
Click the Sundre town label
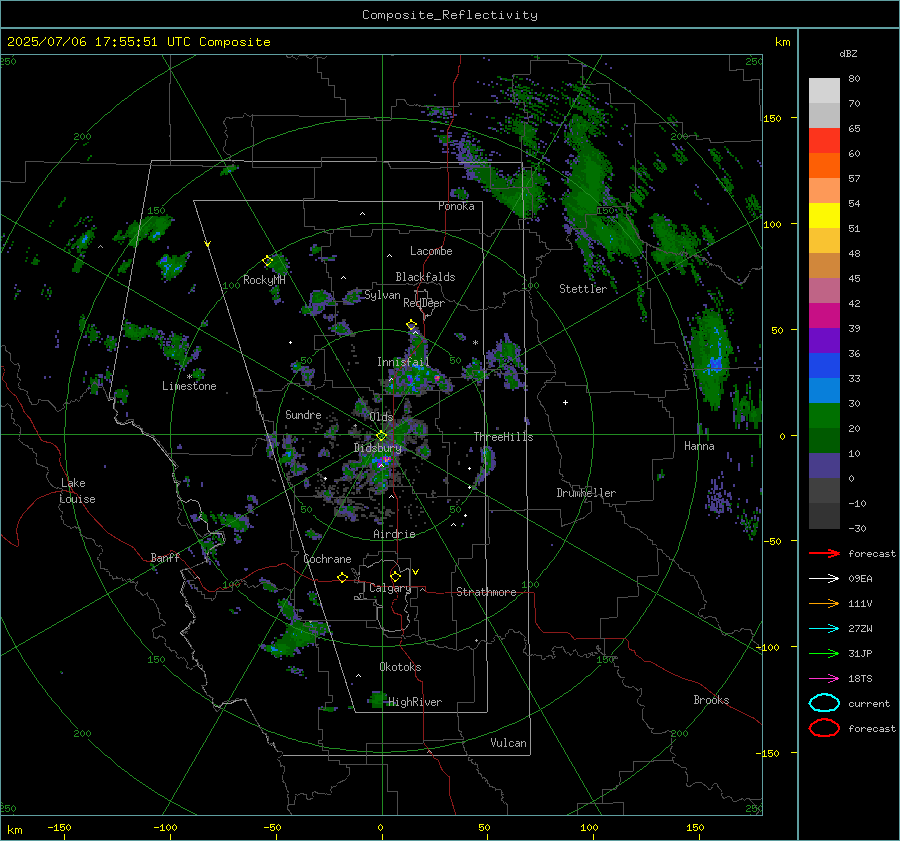point(303,414)
